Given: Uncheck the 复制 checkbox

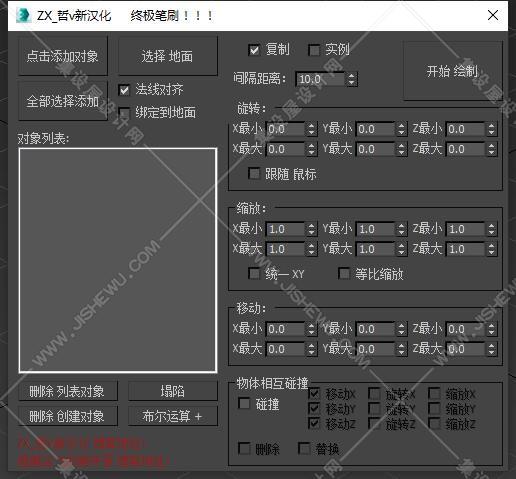Looking at the screenshot, I should [254, 50].
